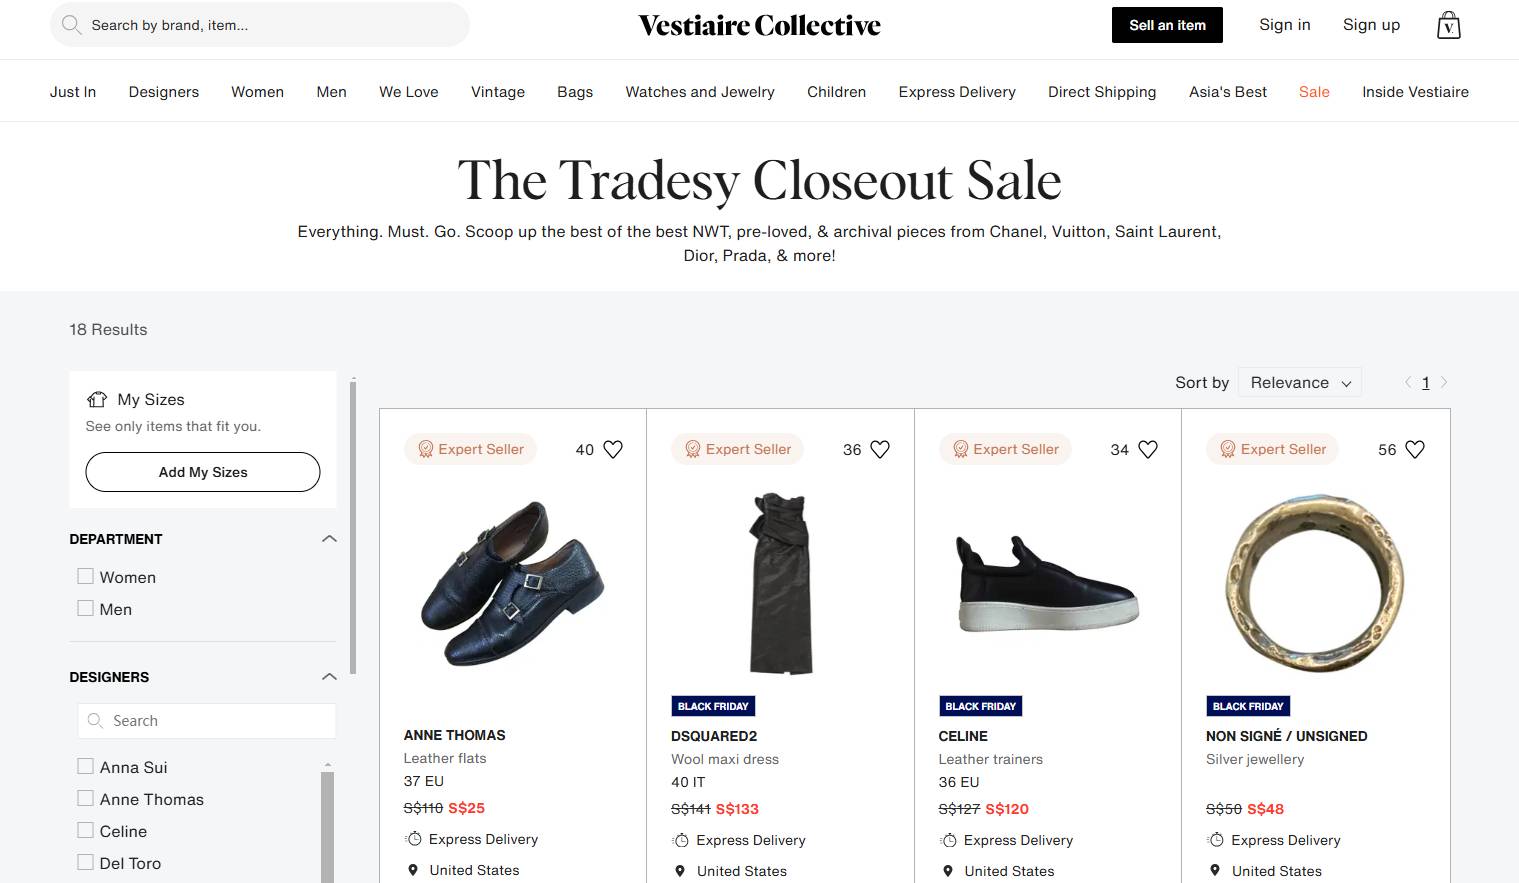Collapse the Department filter section
1519x883 pixels.
[329, 539]
